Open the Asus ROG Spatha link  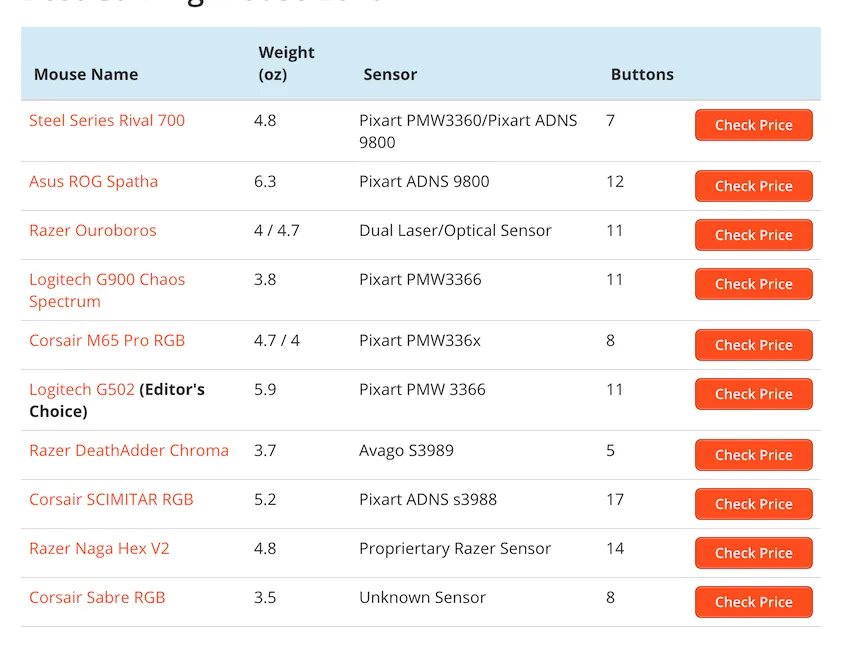[x=94, y=181]
